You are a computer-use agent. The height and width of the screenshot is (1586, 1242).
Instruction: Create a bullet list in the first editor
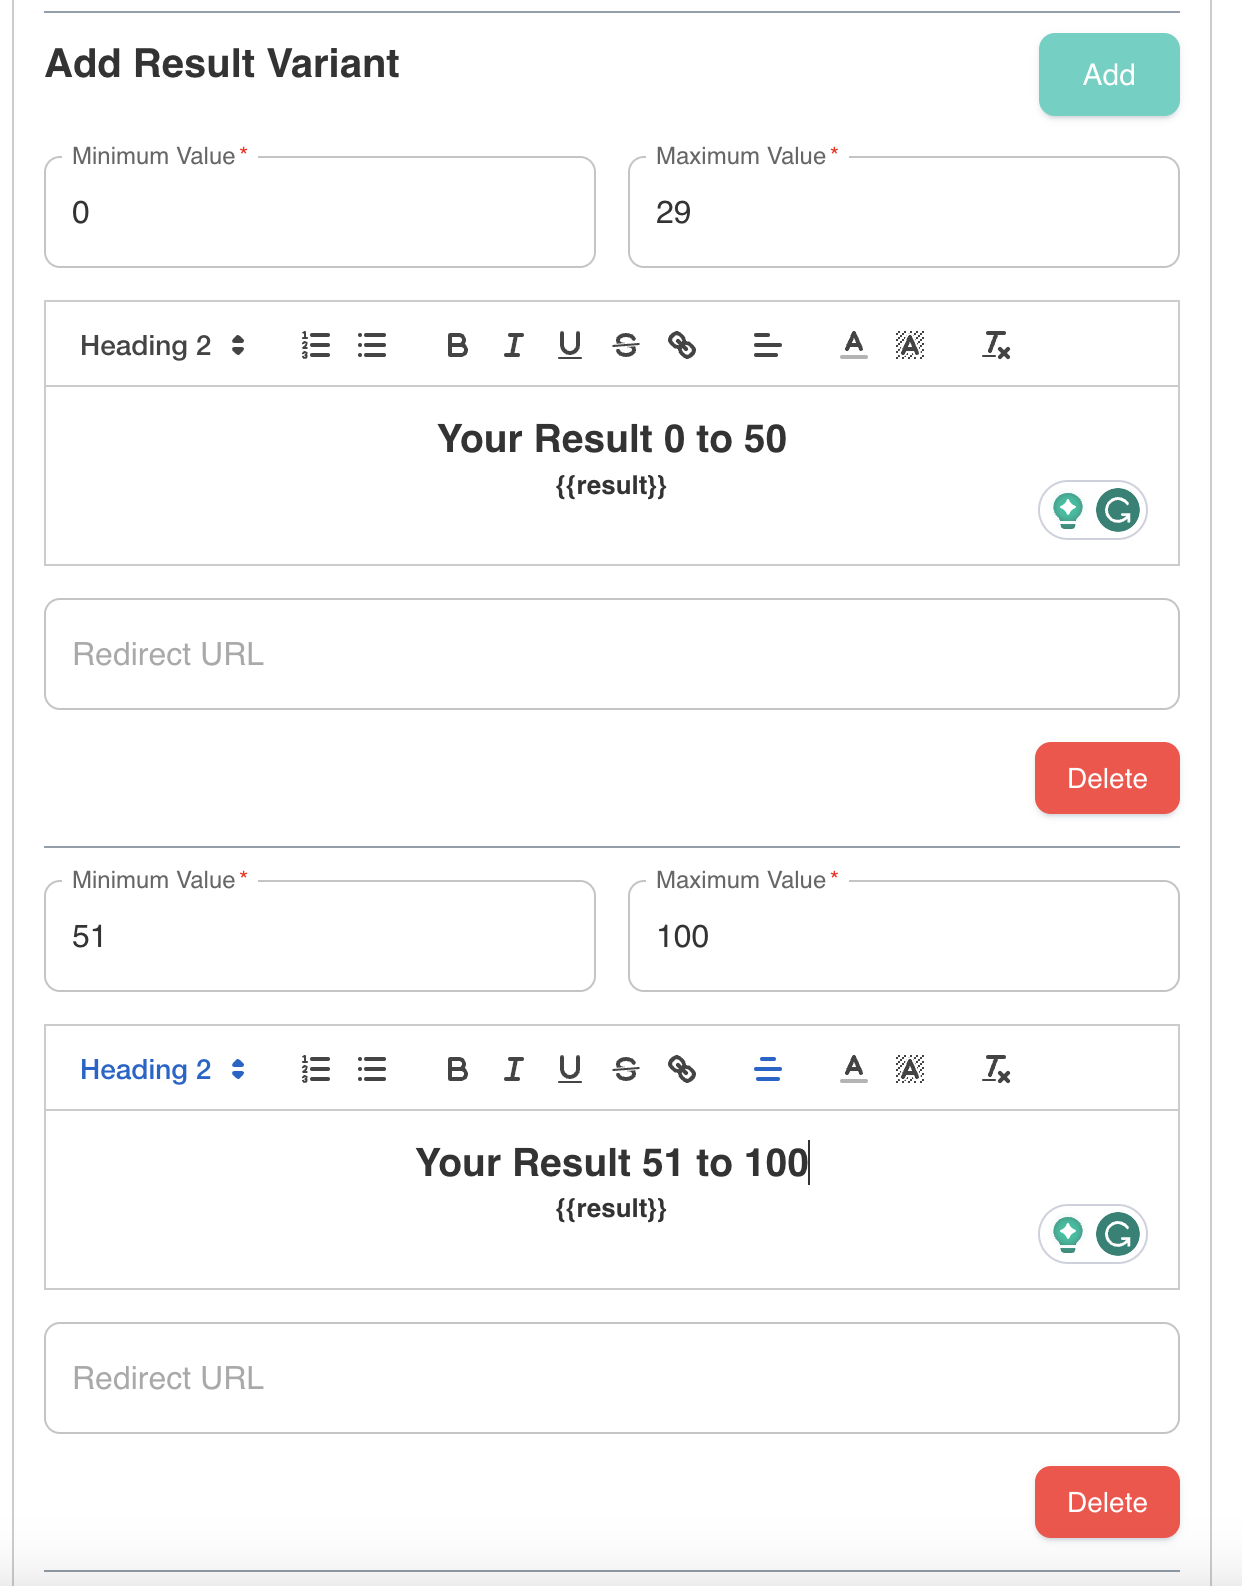tap(371, 345)
